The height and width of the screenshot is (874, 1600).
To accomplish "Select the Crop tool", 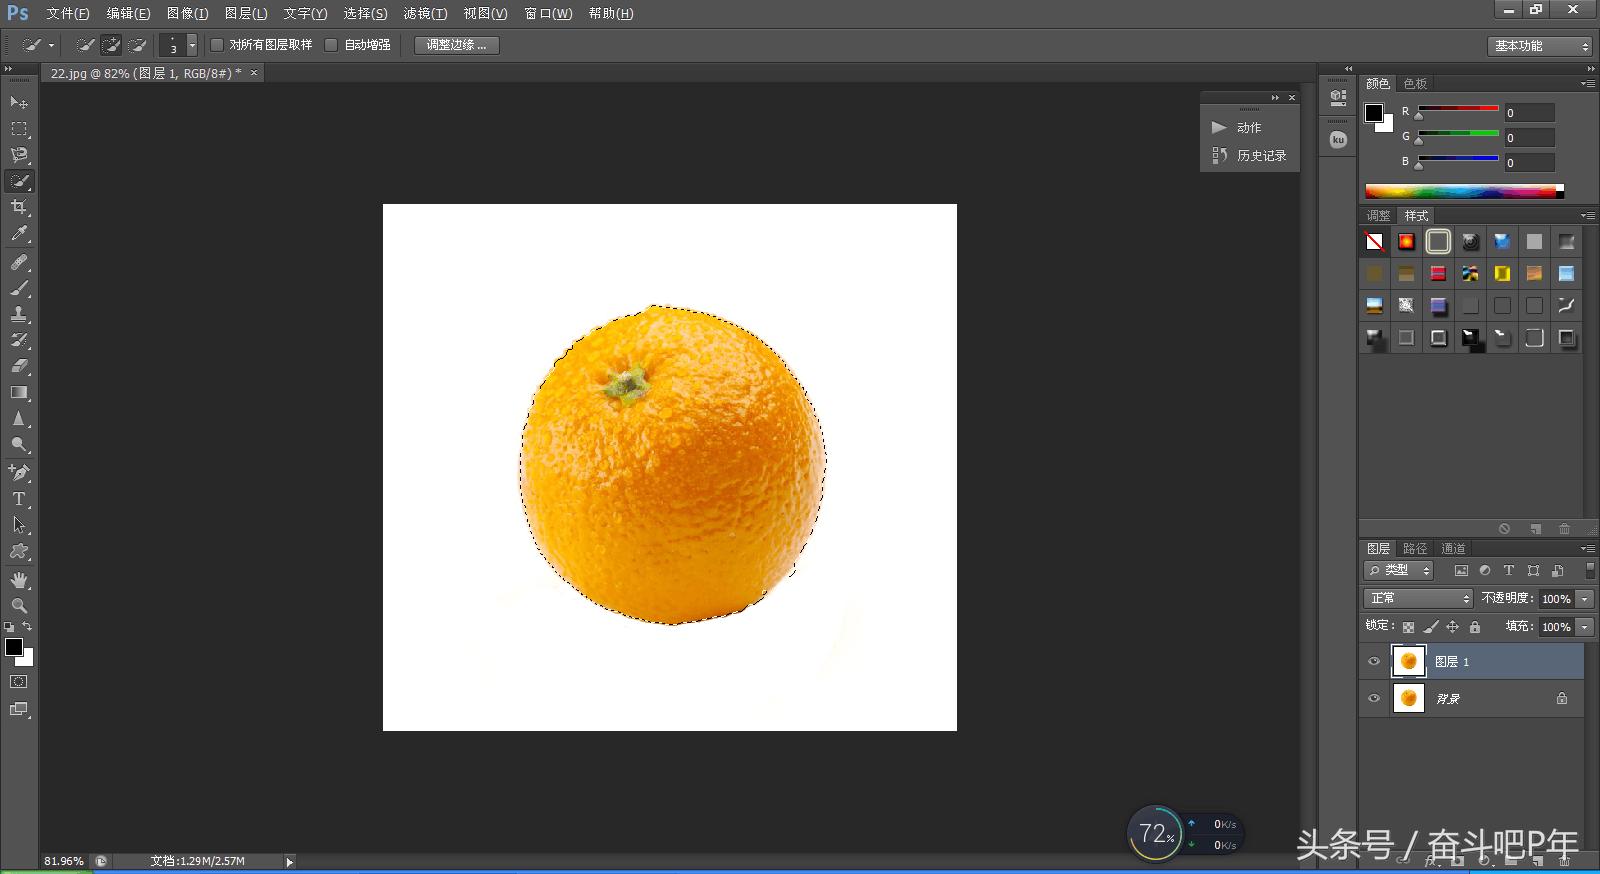I will [x=19, y=207].
